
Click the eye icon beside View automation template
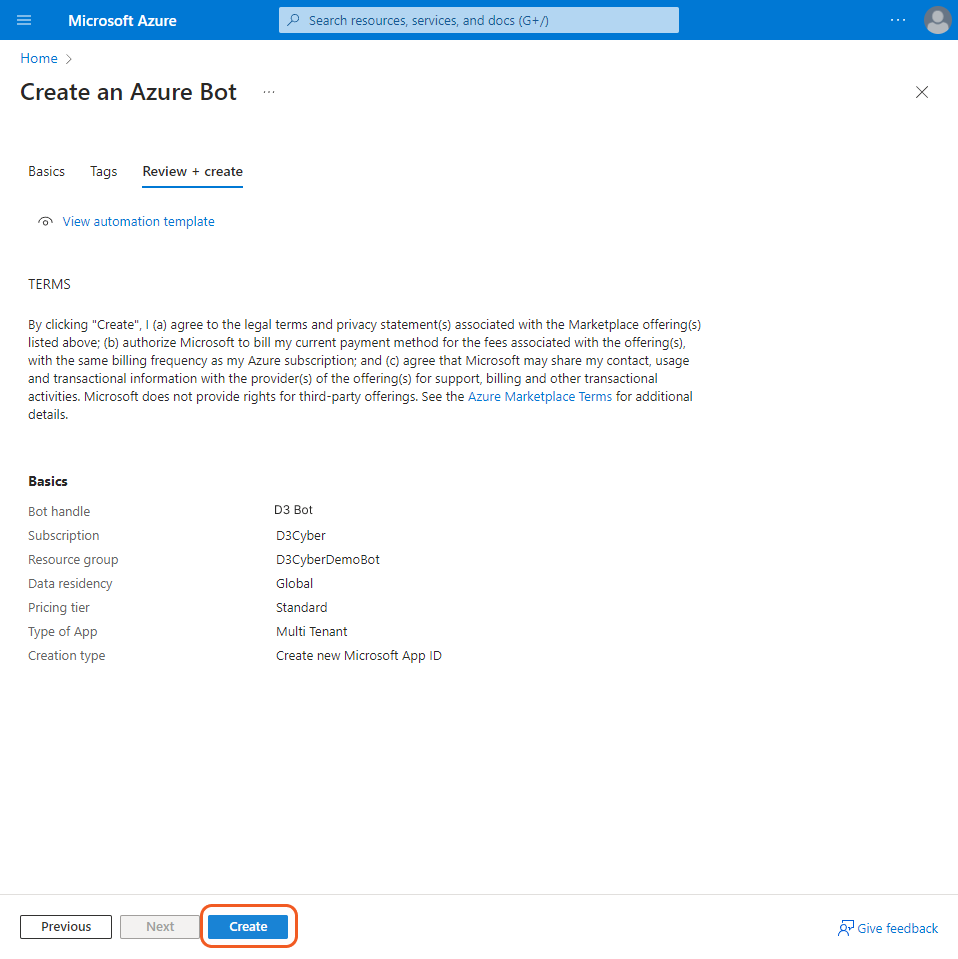pyautogui.click(x=45, y=221)
